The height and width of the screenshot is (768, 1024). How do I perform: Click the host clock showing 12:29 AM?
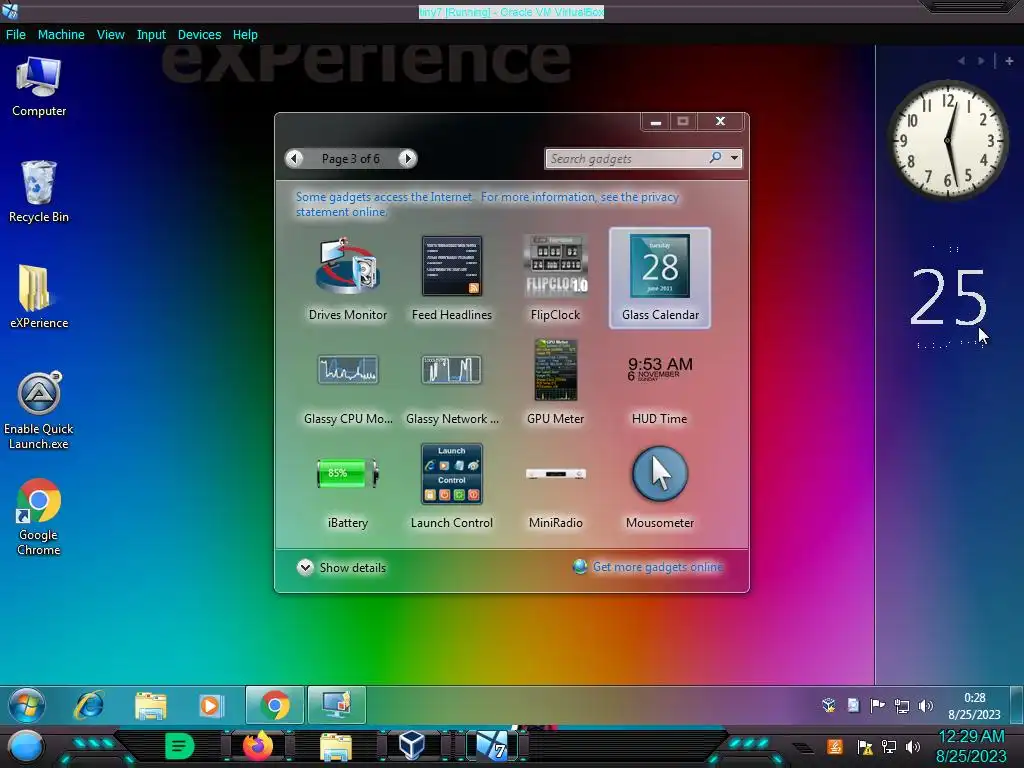[x=971, y=746]
